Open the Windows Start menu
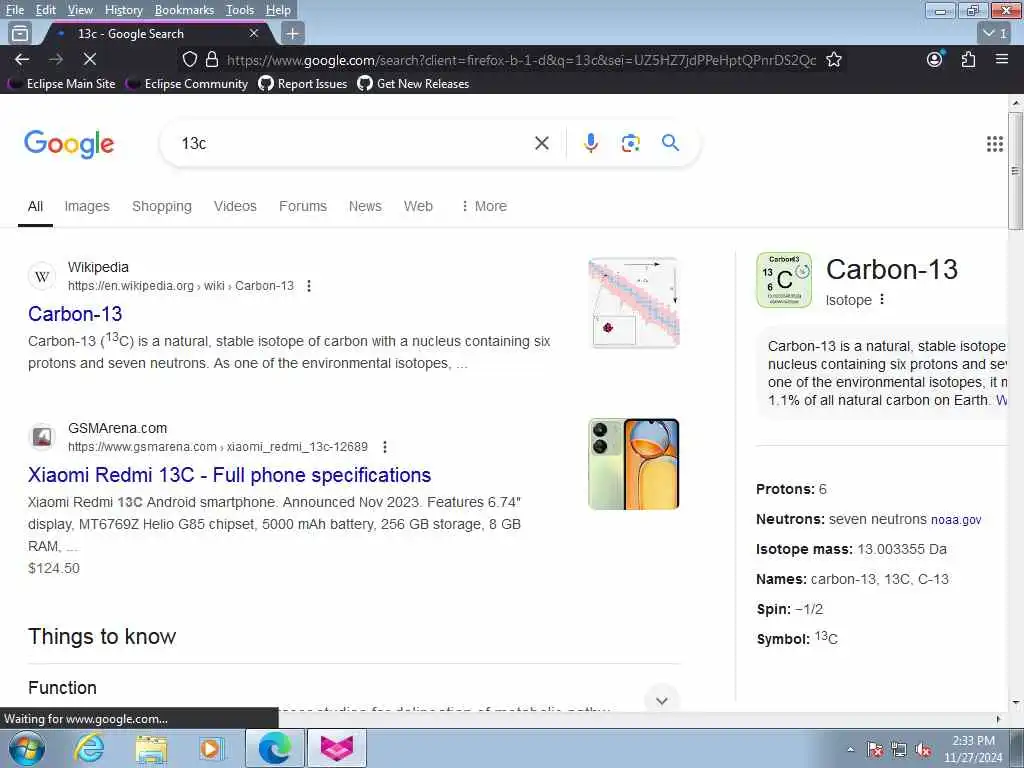The height and width of the screenshot is (768, 1024). tap(27, 748)
